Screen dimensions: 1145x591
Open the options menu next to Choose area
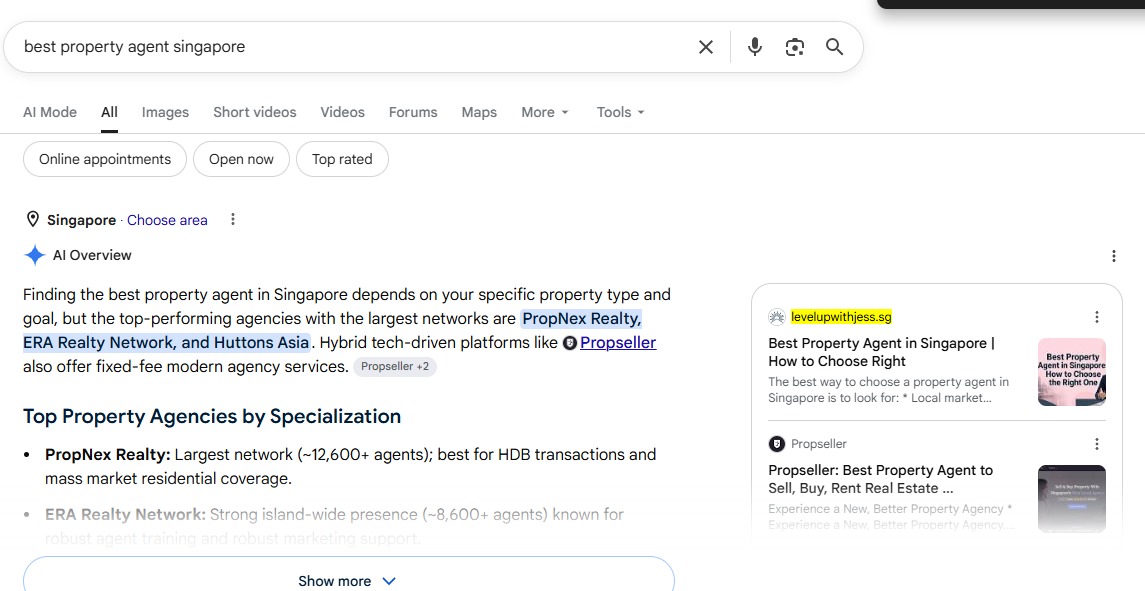(x=233, y=219)
